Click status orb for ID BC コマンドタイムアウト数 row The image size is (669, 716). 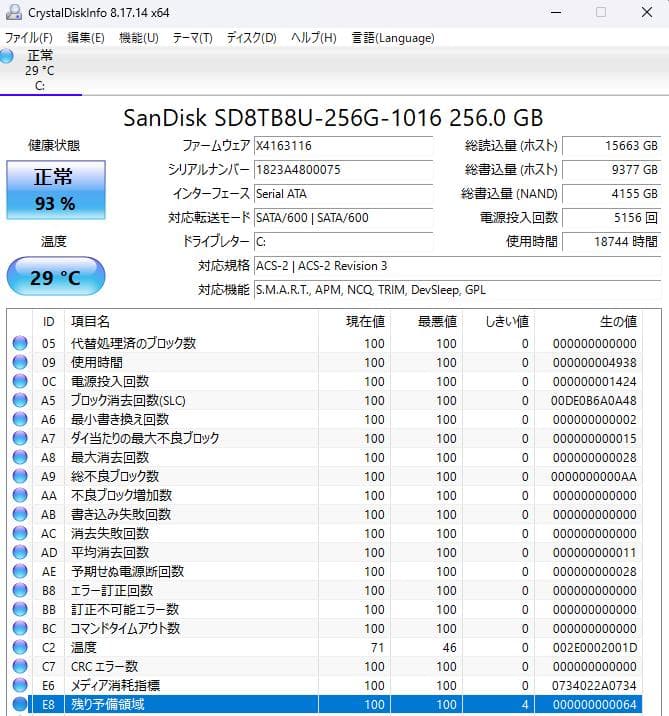(x=20, y=628)
